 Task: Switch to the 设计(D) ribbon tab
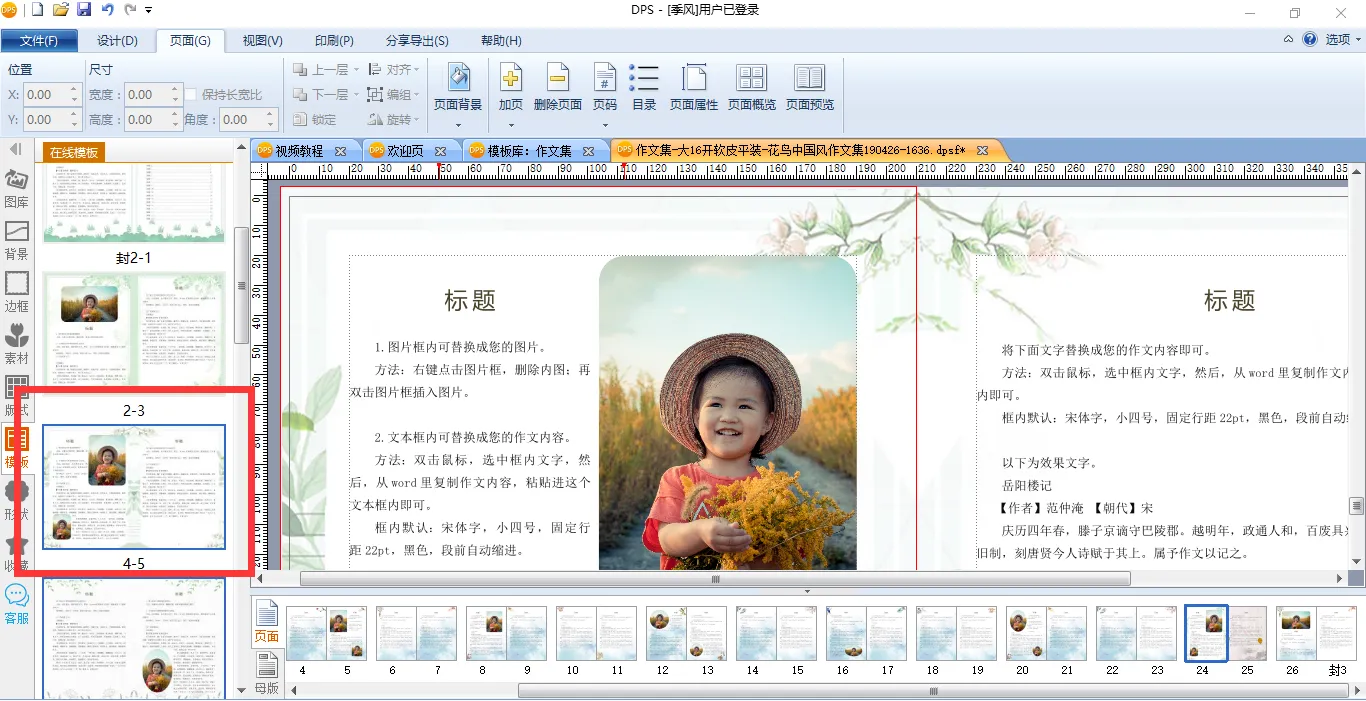click(117, 41)
